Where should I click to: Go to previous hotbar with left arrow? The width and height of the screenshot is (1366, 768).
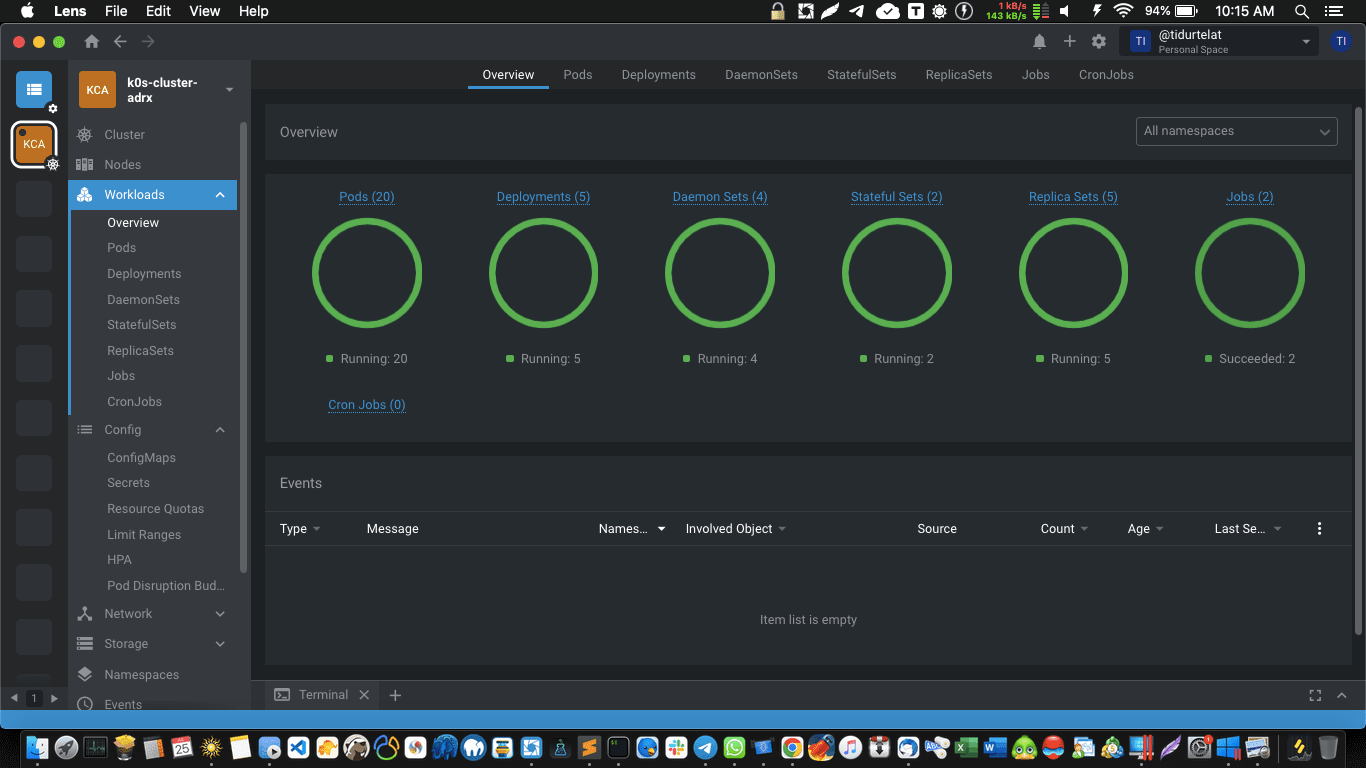pos(14,698)
